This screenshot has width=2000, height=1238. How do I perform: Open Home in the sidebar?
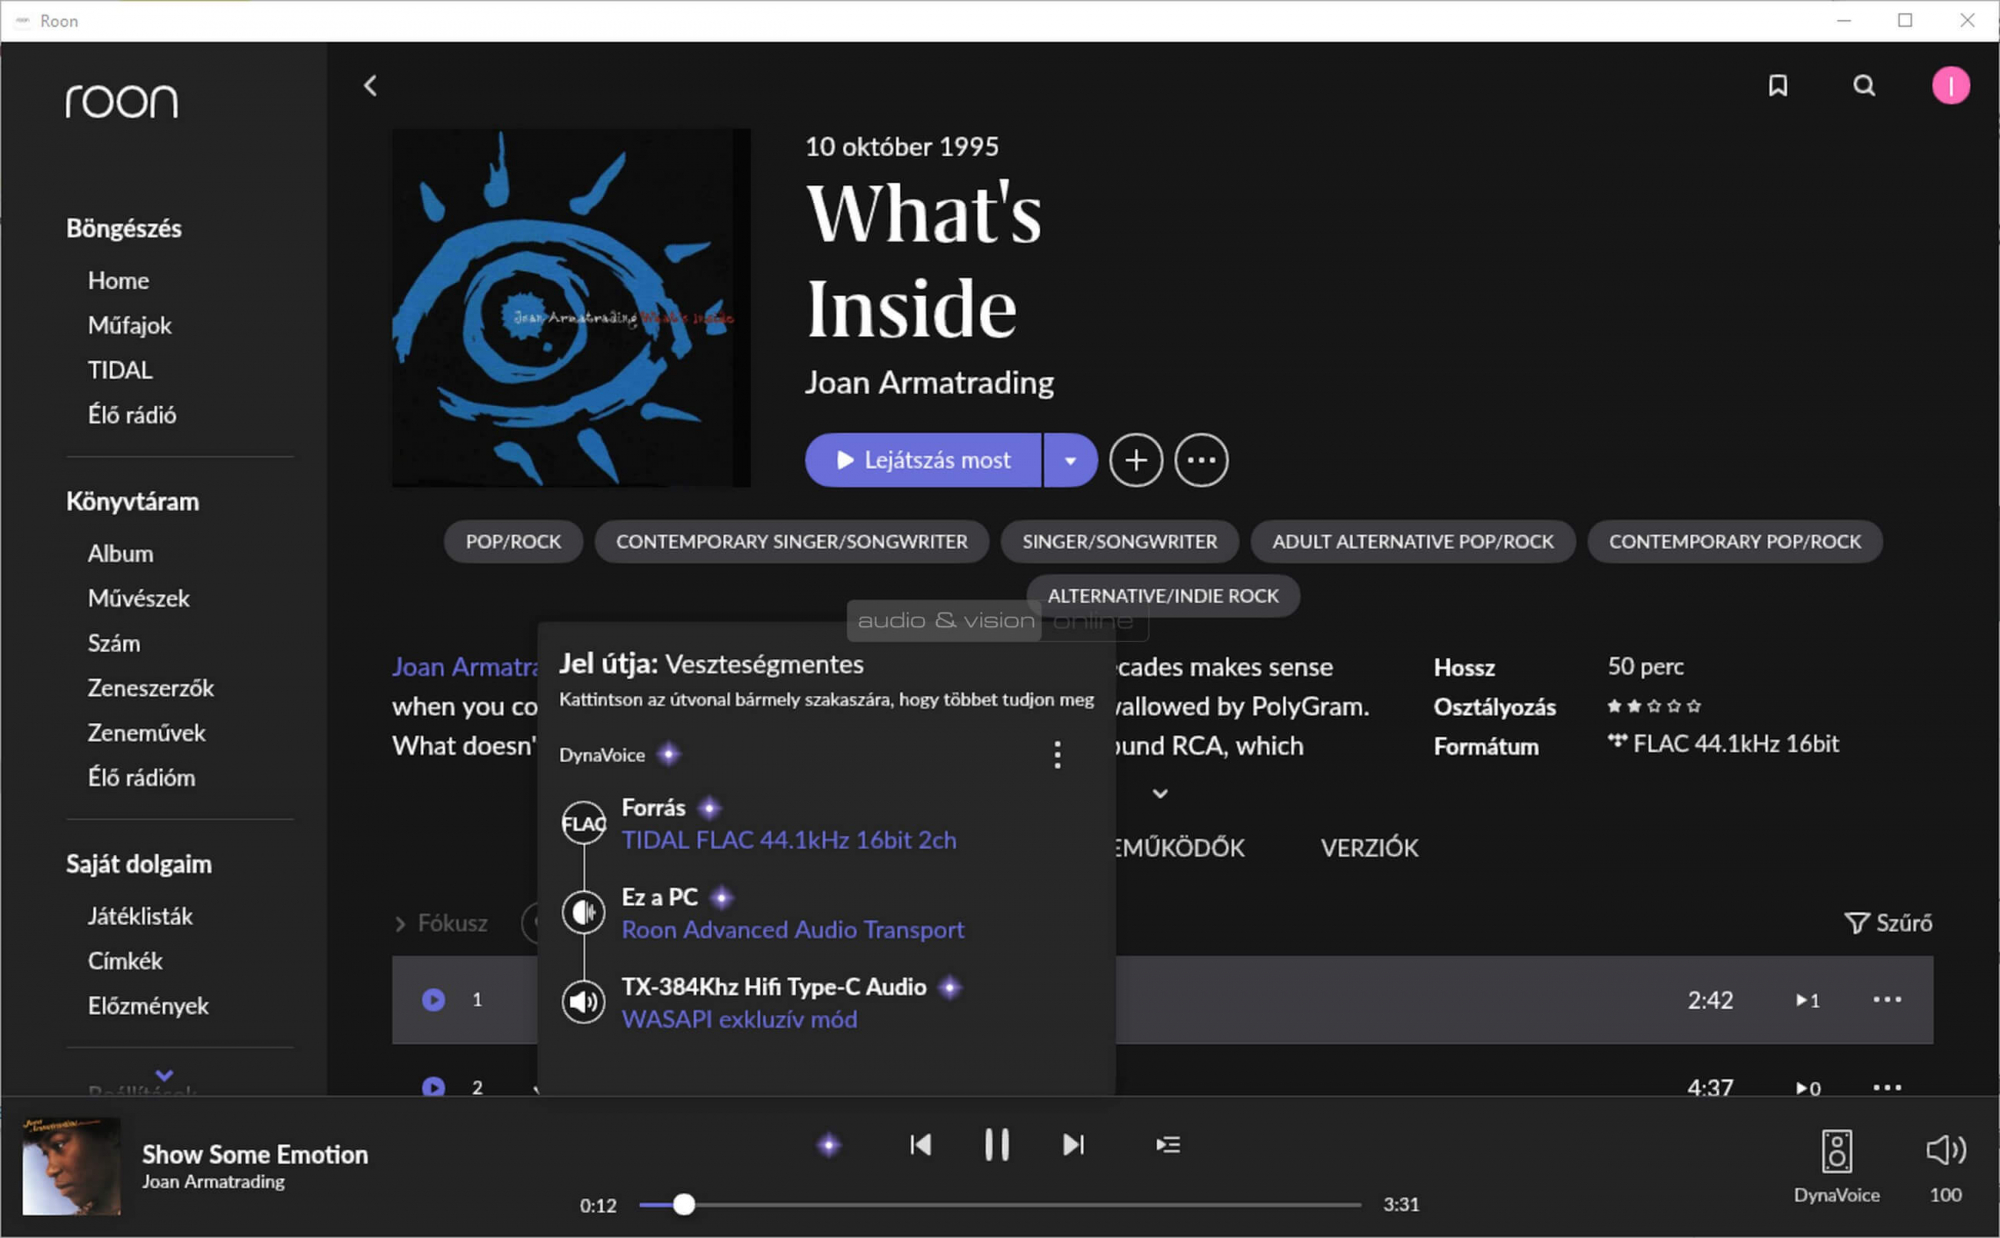(118, 281)
